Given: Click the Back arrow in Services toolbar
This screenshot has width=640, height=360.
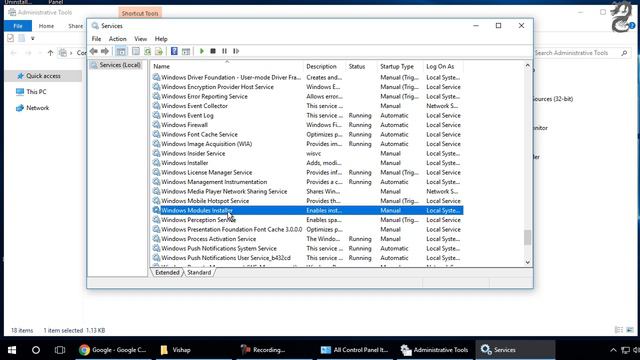Looking at the screenshot, I should [94, 51].
